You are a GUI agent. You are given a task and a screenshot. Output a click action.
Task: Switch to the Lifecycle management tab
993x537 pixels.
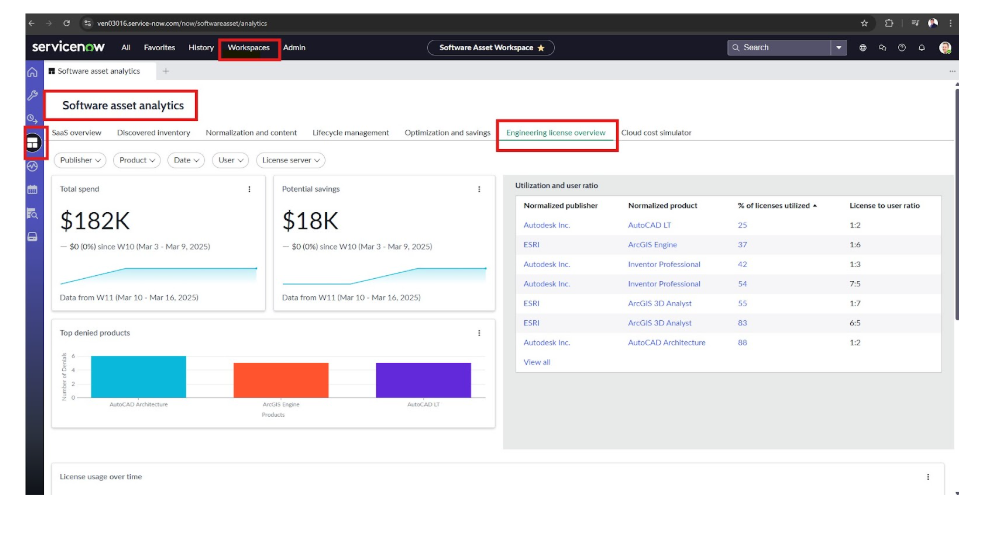(351, 133)
